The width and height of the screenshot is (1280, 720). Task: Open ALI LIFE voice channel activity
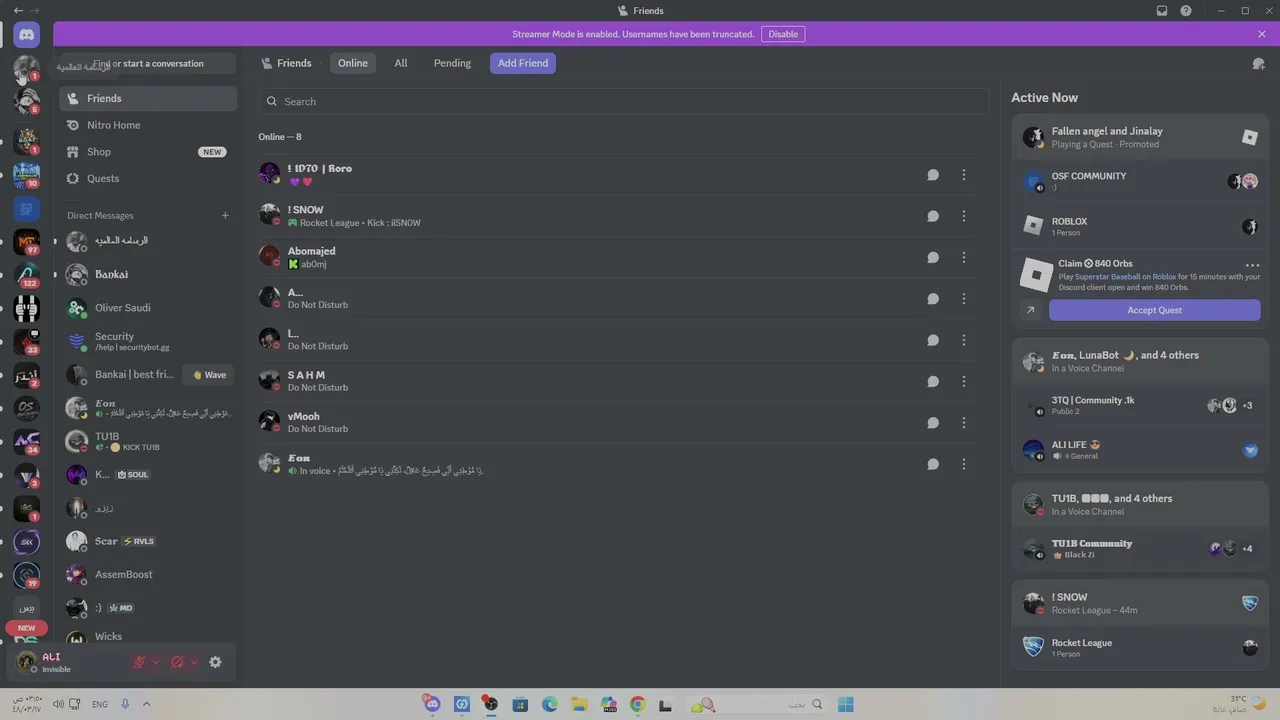tap(1140, 450)
